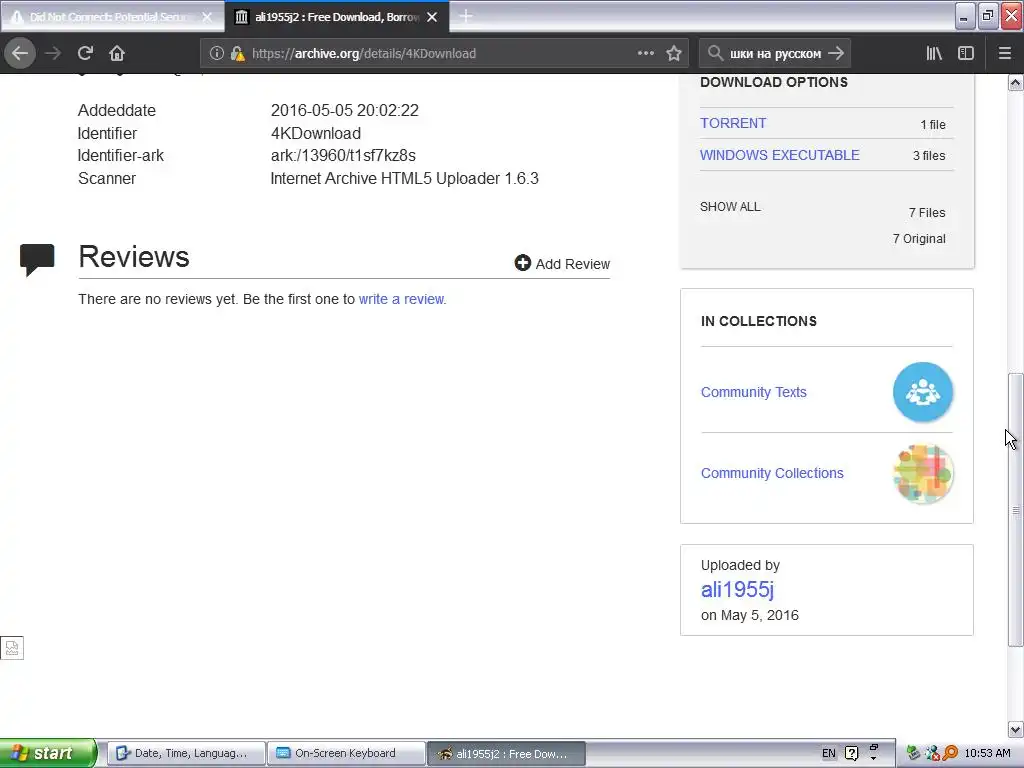Screen dimensions: 1024x768
Task: Click the page scrollbar up arrow
Action: click(1016, 83)
